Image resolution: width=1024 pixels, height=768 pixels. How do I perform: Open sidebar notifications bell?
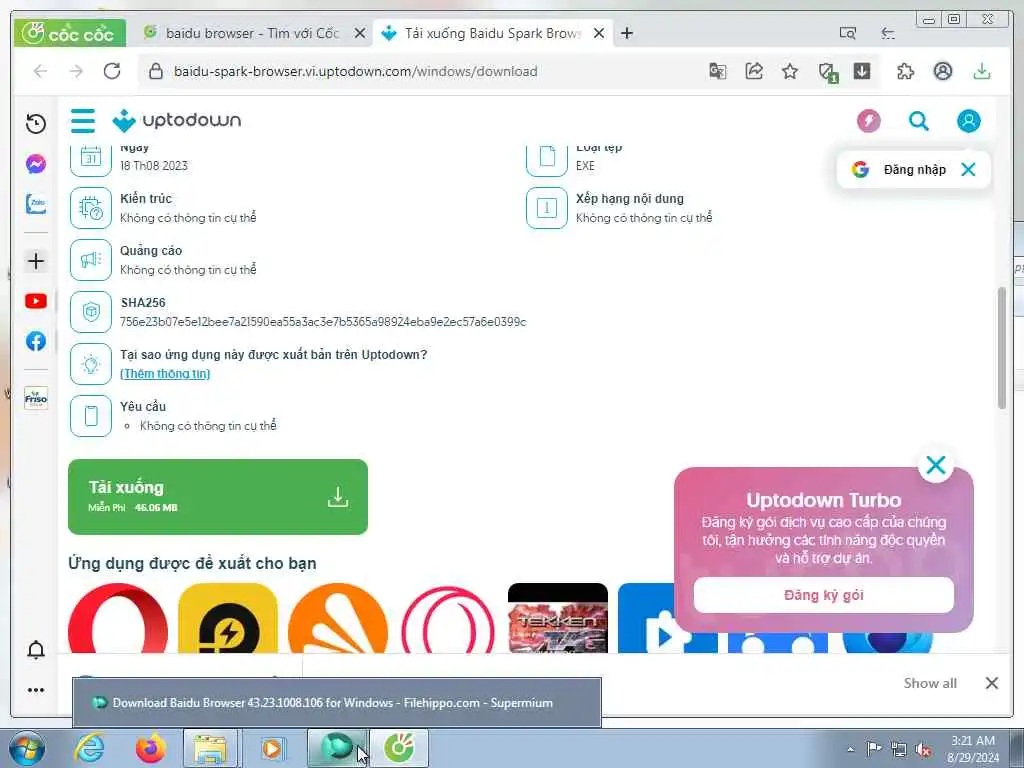36,650
